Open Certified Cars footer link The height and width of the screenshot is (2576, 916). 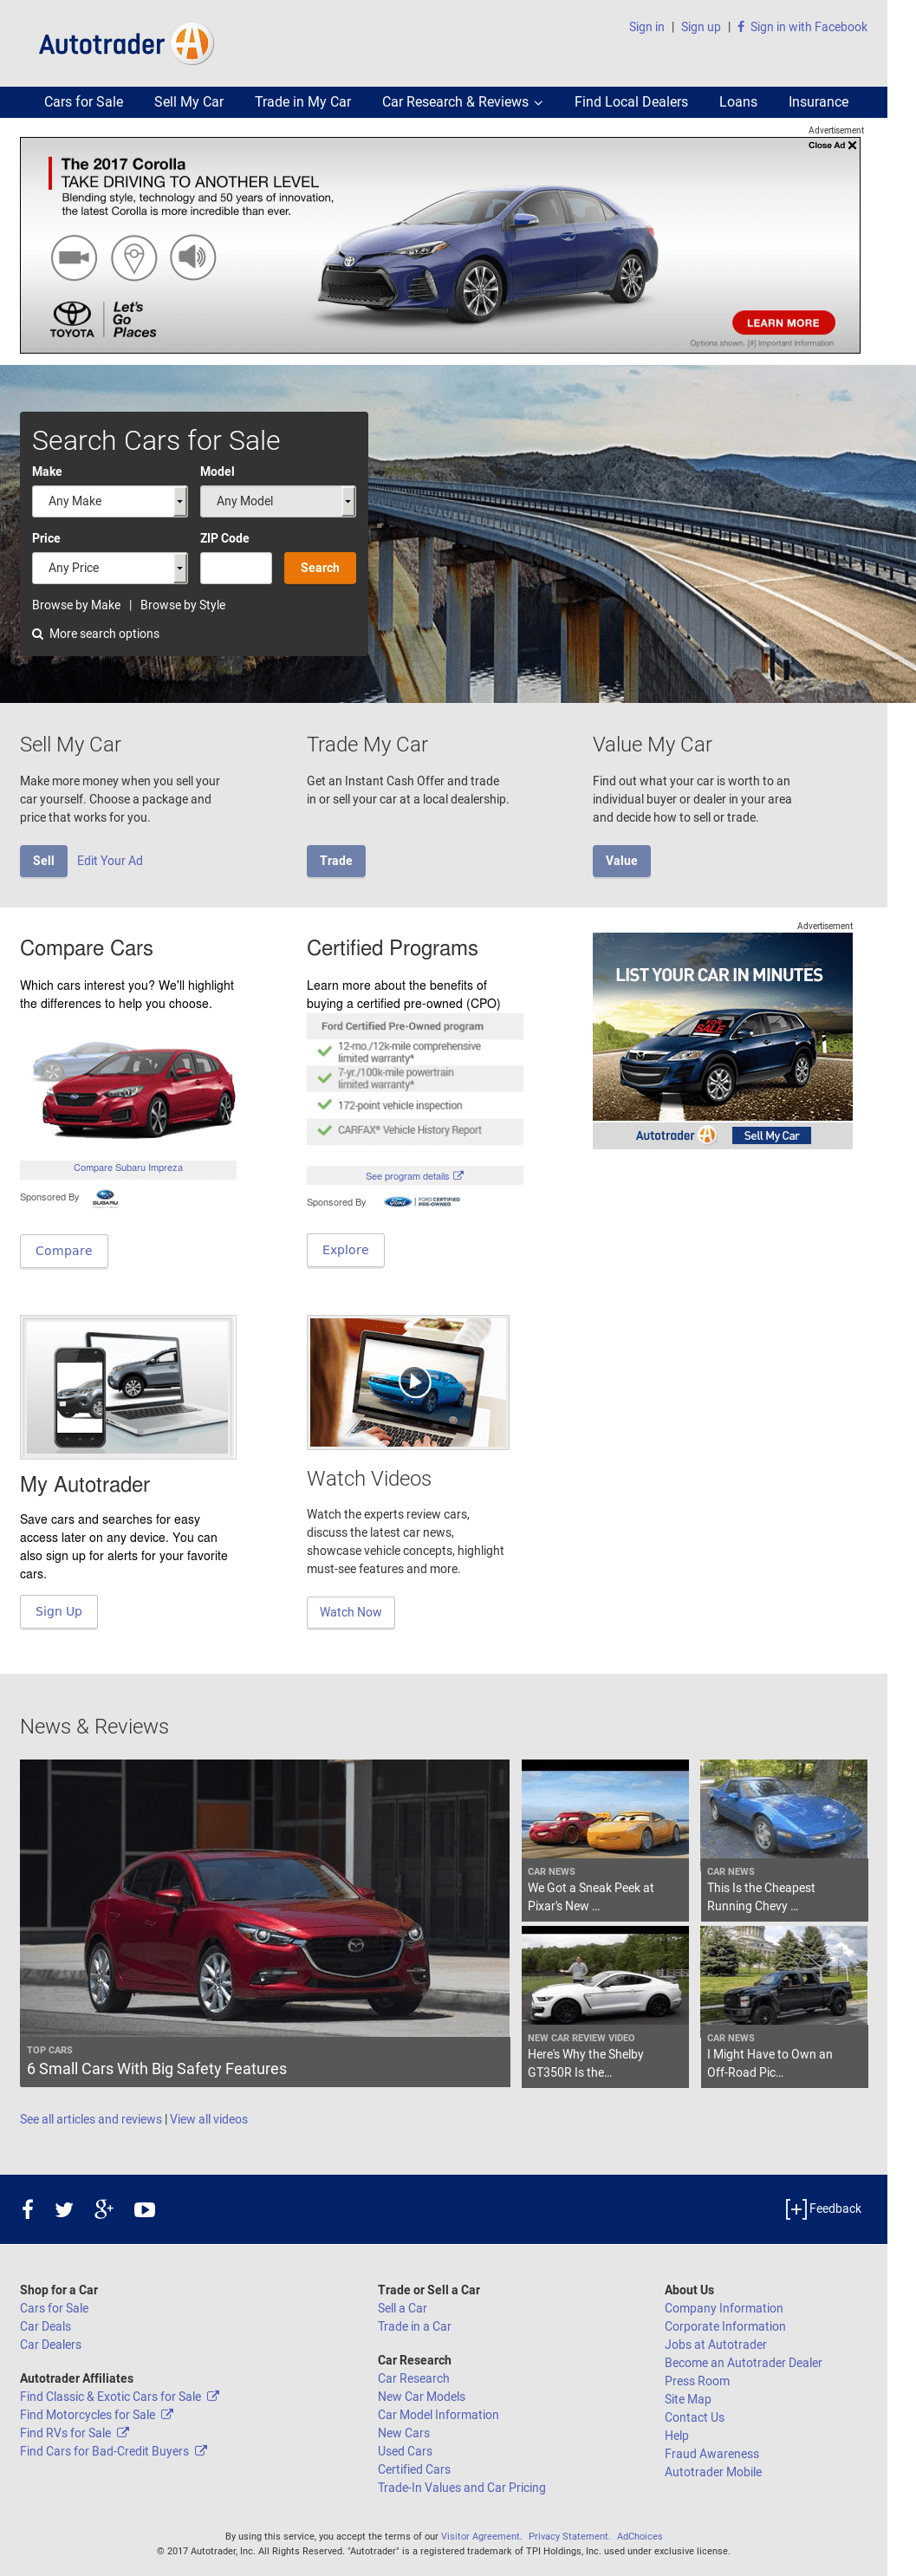pyautogui.click(x=414, y=2469)
